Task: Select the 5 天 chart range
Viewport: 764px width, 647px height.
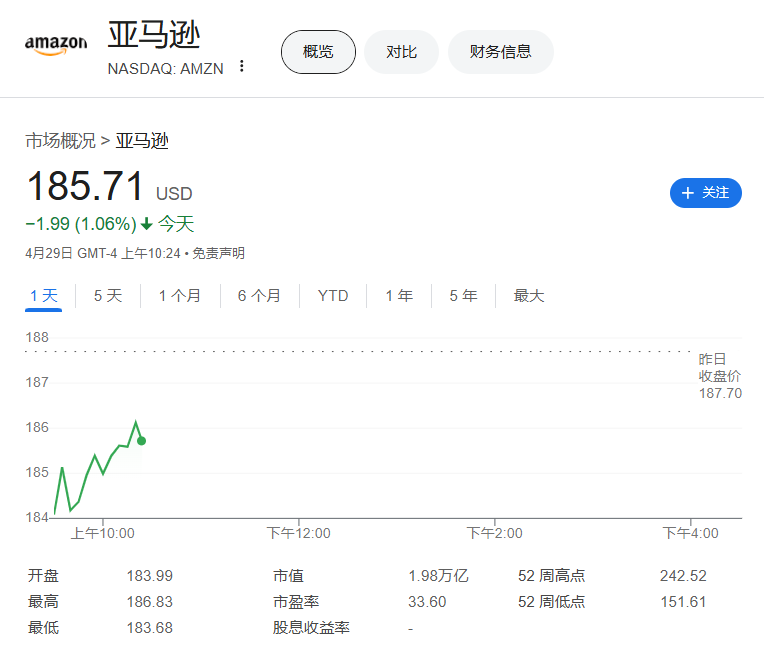Action: point(108,296)
